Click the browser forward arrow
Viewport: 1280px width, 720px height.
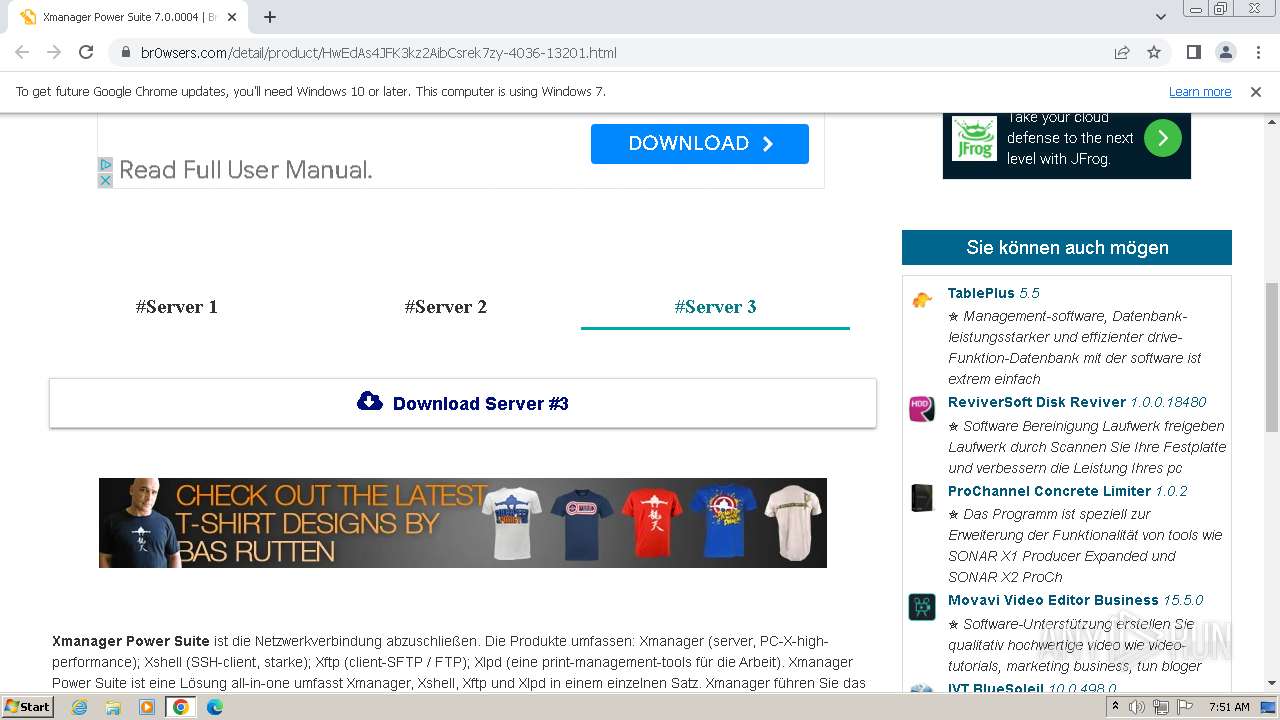54,52
